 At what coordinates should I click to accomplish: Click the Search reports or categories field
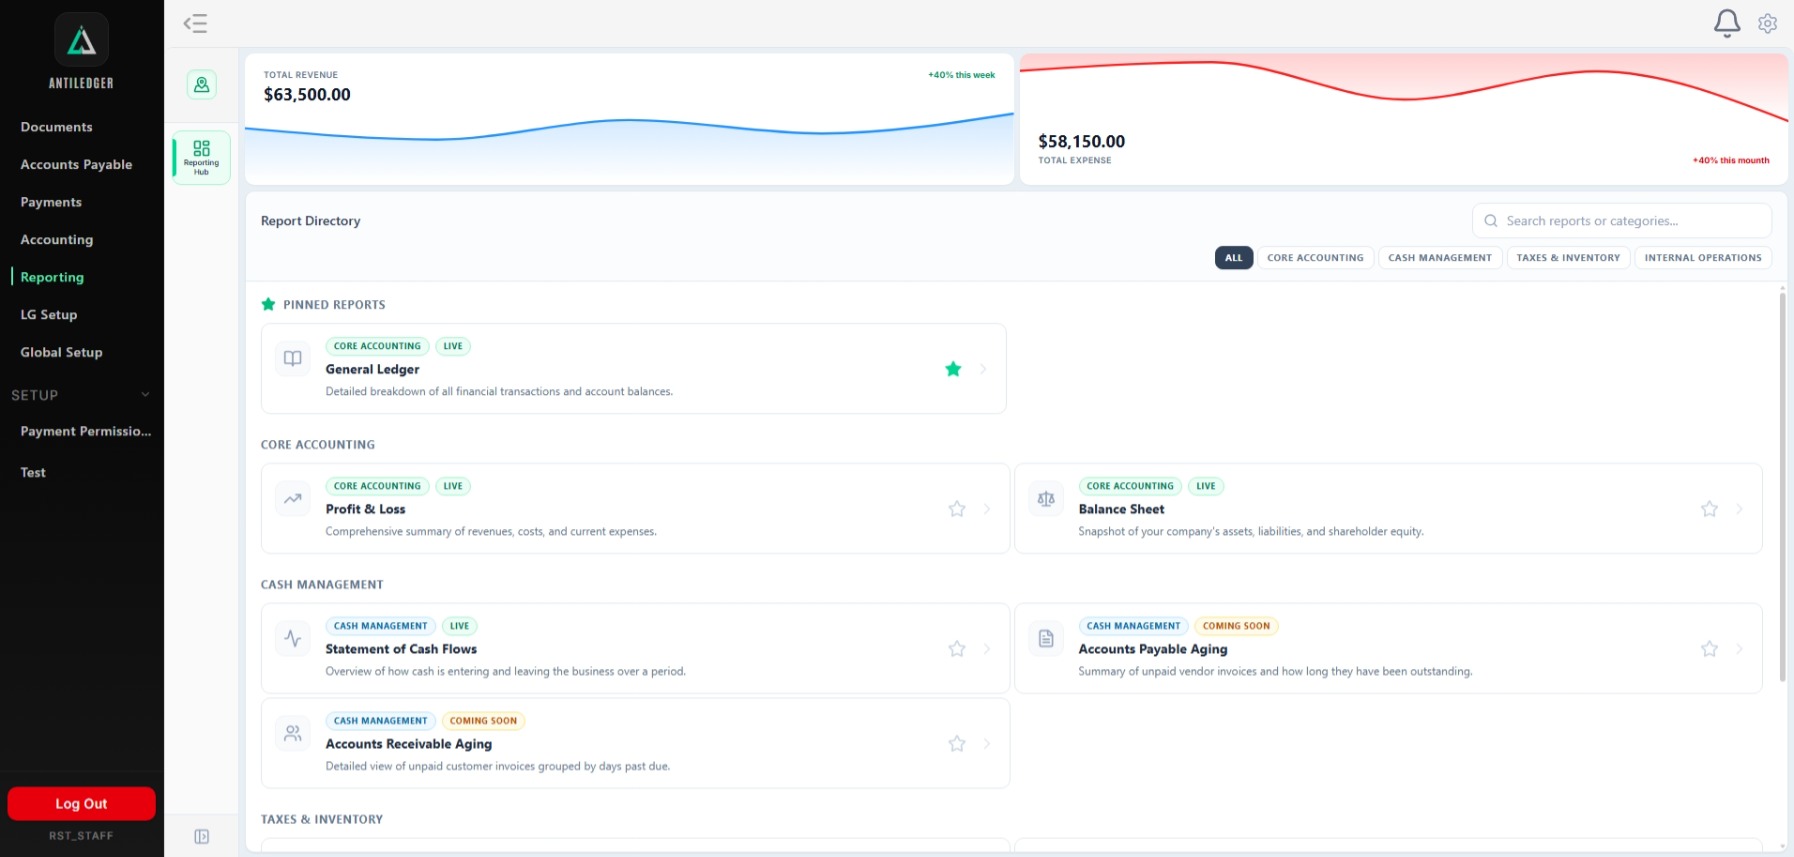tap(1622, 221)
